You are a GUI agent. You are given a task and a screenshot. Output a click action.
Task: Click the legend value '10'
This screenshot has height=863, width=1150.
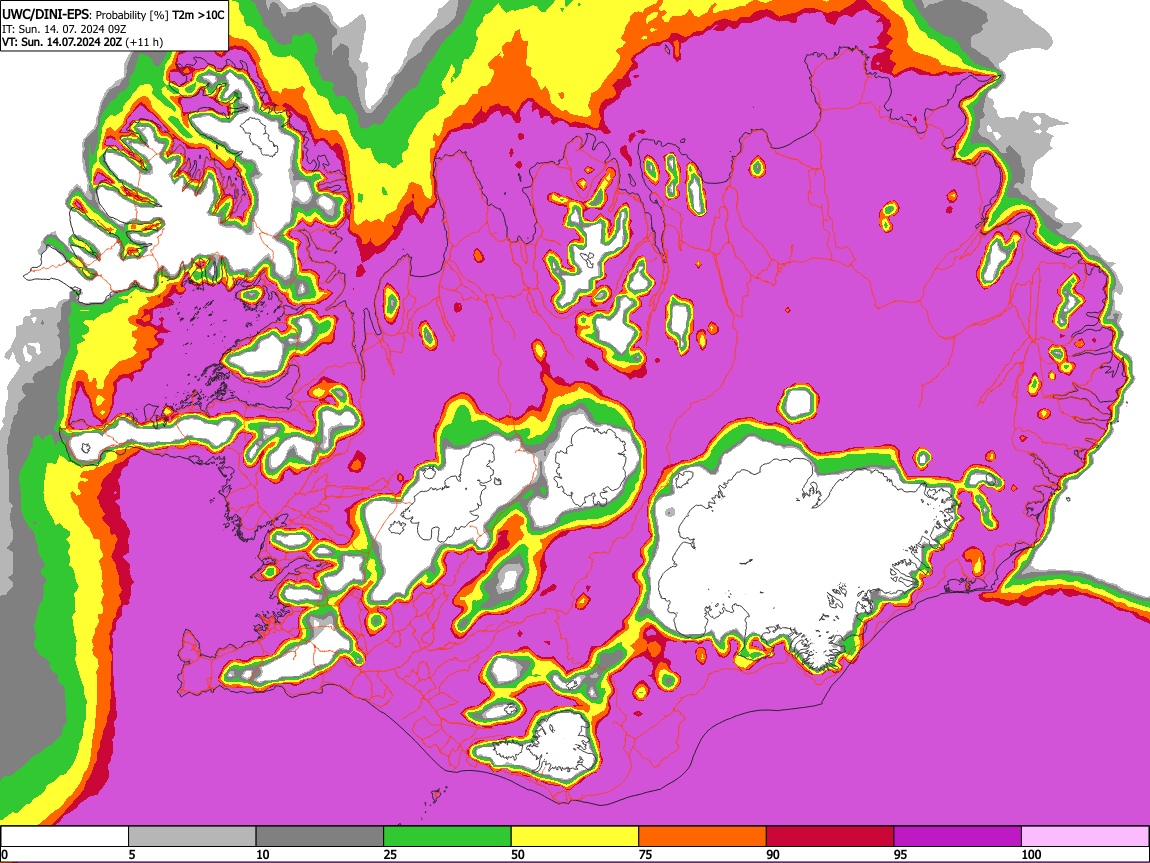[263, 854]
